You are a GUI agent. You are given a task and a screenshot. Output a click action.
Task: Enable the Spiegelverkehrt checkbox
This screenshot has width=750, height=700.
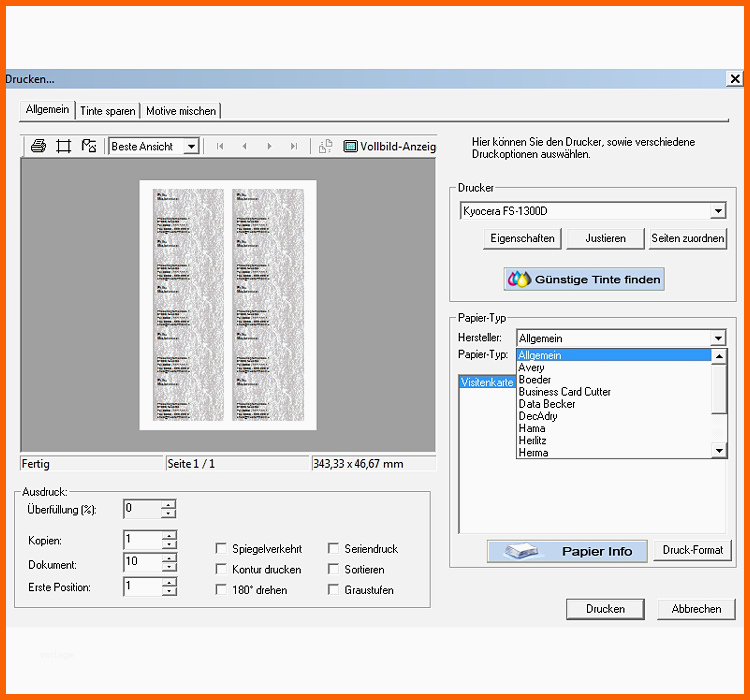221,548
